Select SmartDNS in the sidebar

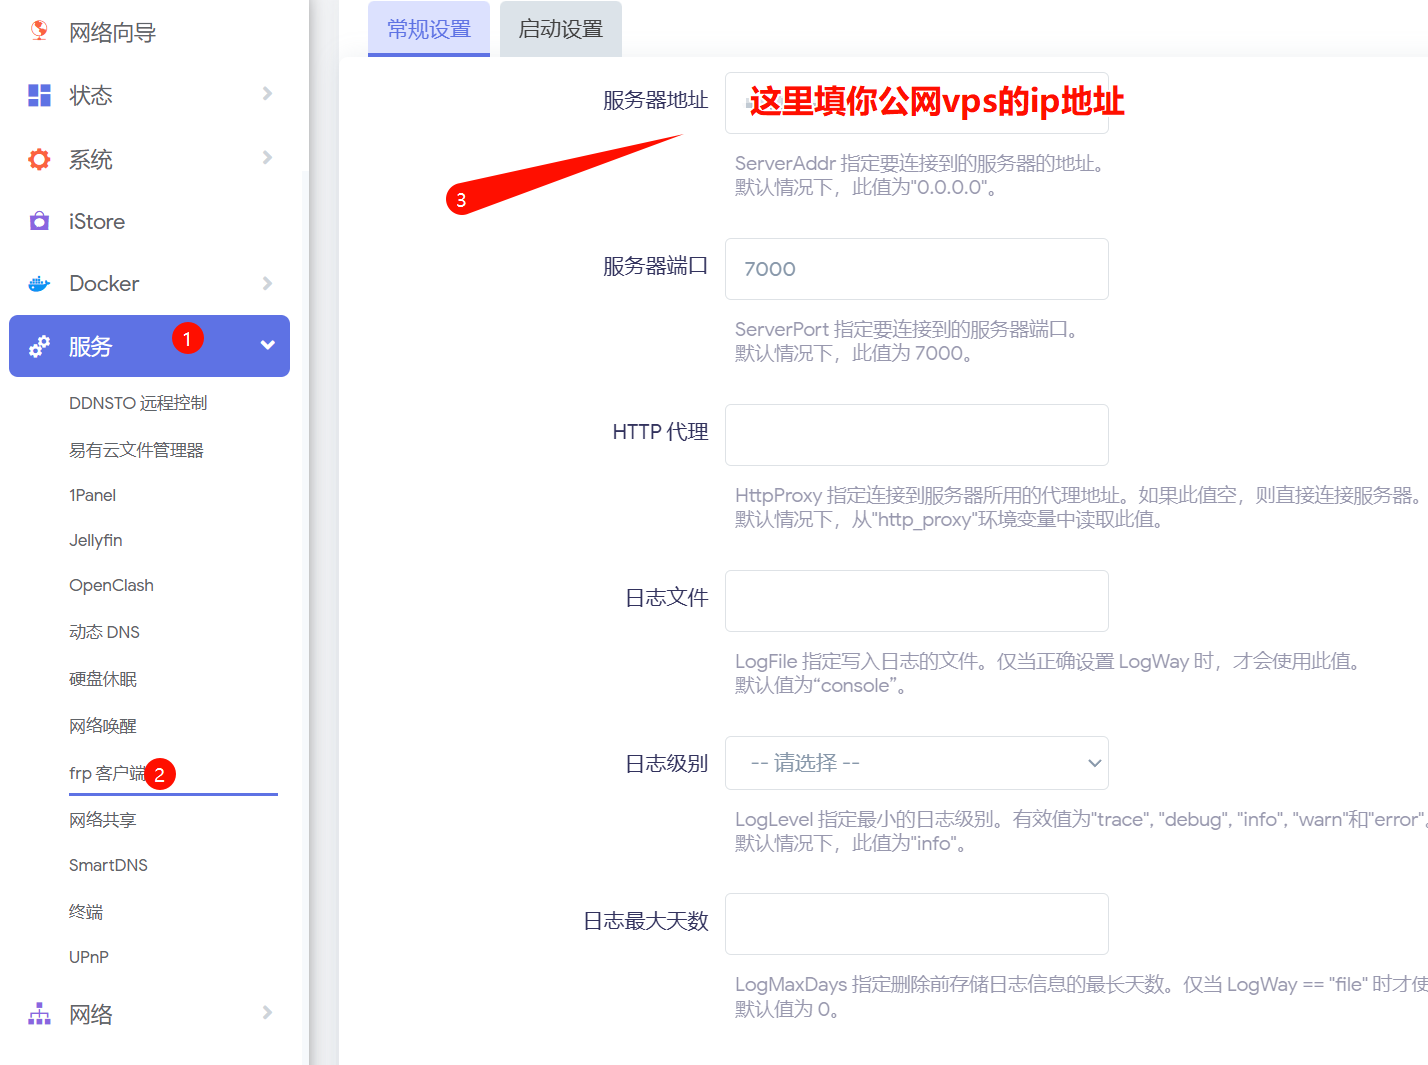coord(108,864)
